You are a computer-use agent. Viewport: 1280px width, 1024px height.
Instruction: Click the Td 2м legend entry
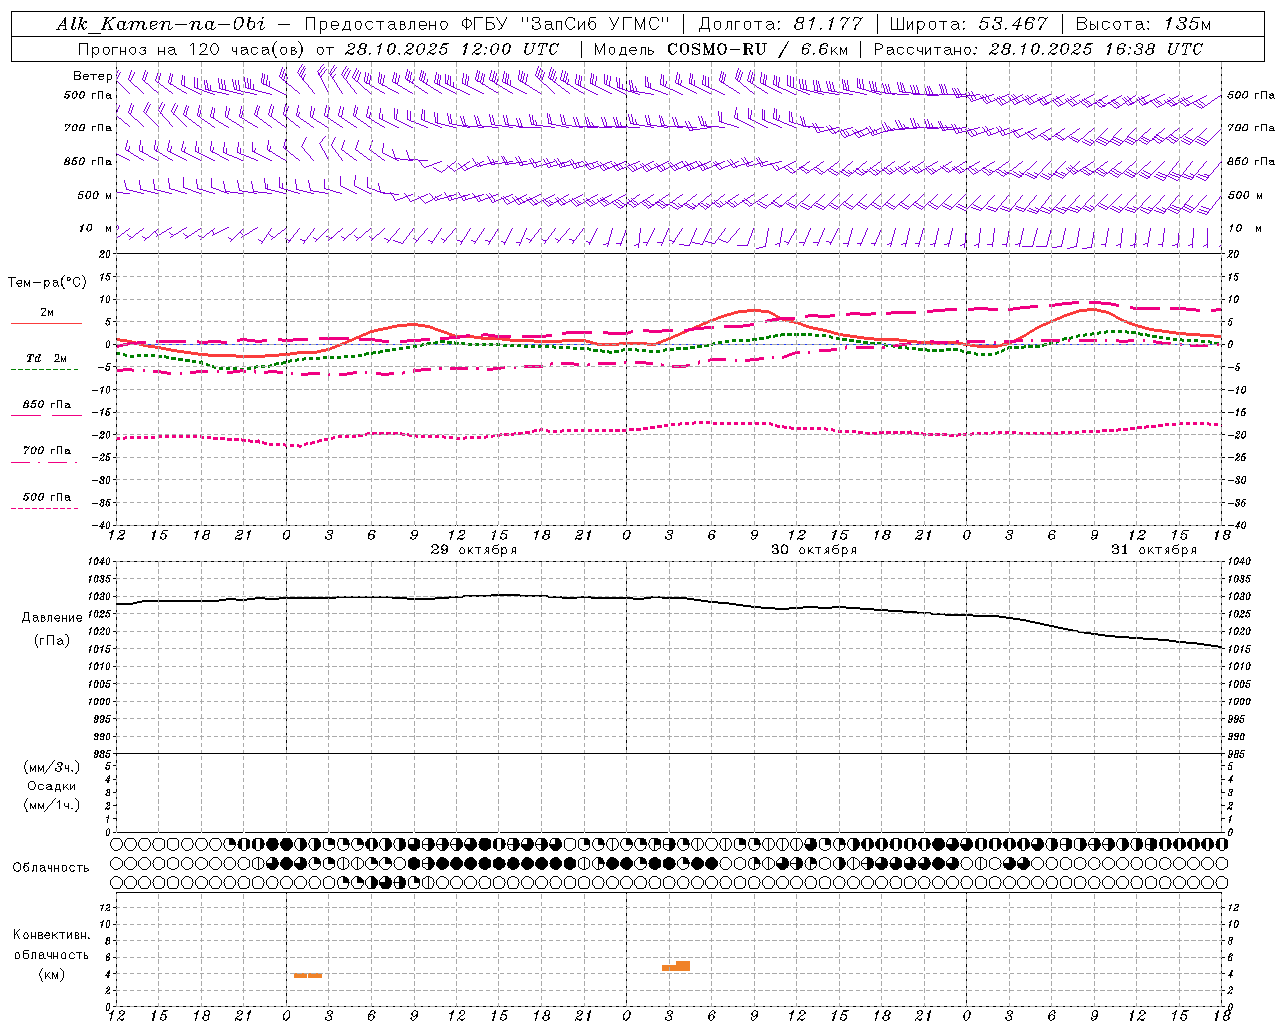47,358
